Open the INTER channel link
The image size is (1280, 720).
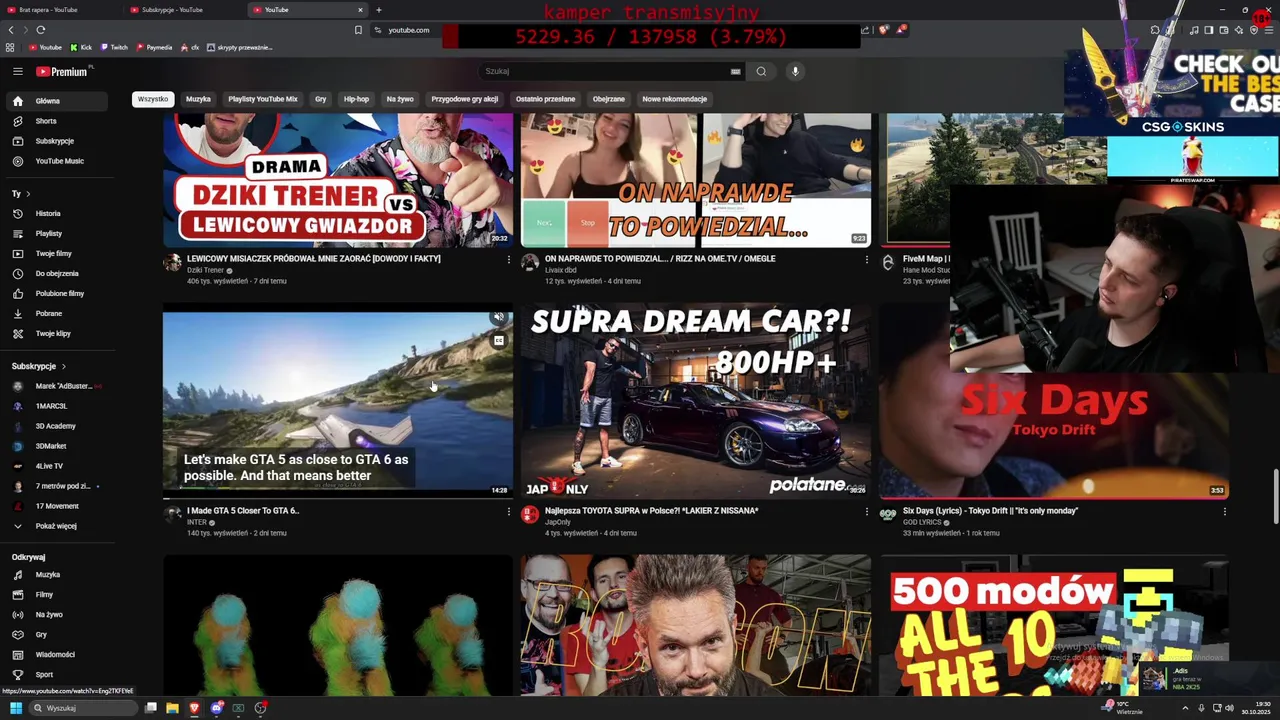[x=197, y=522]
